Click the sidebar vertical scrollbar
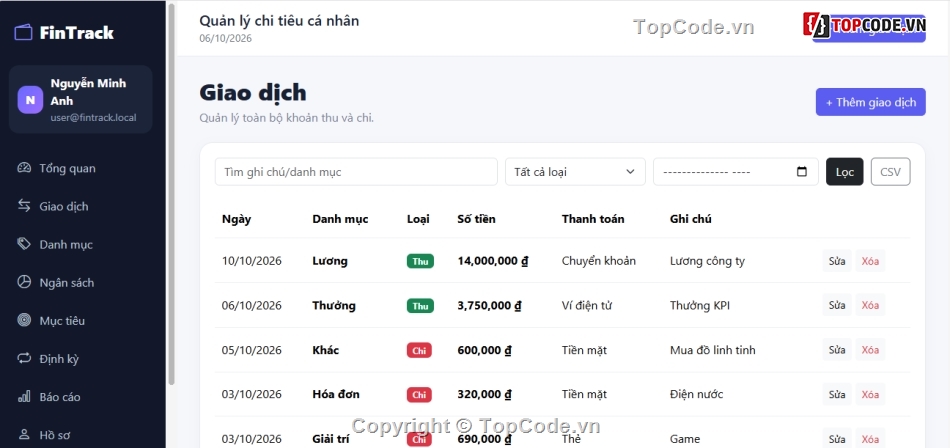The height and width of the screenshot is (448, 950). [171, 194]
